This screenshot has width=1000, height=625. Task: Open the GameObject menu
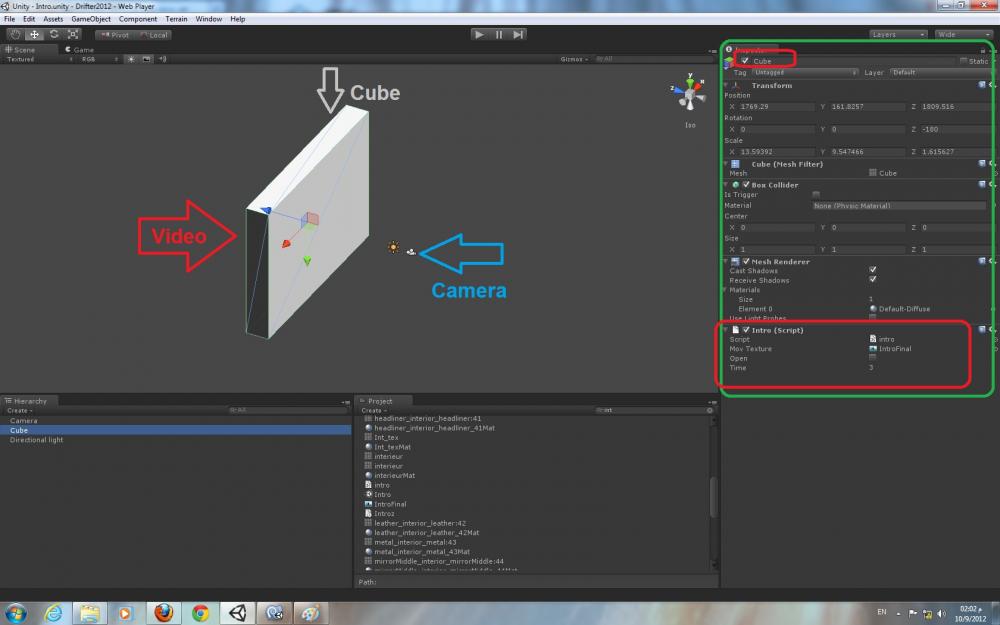(91, 19)
